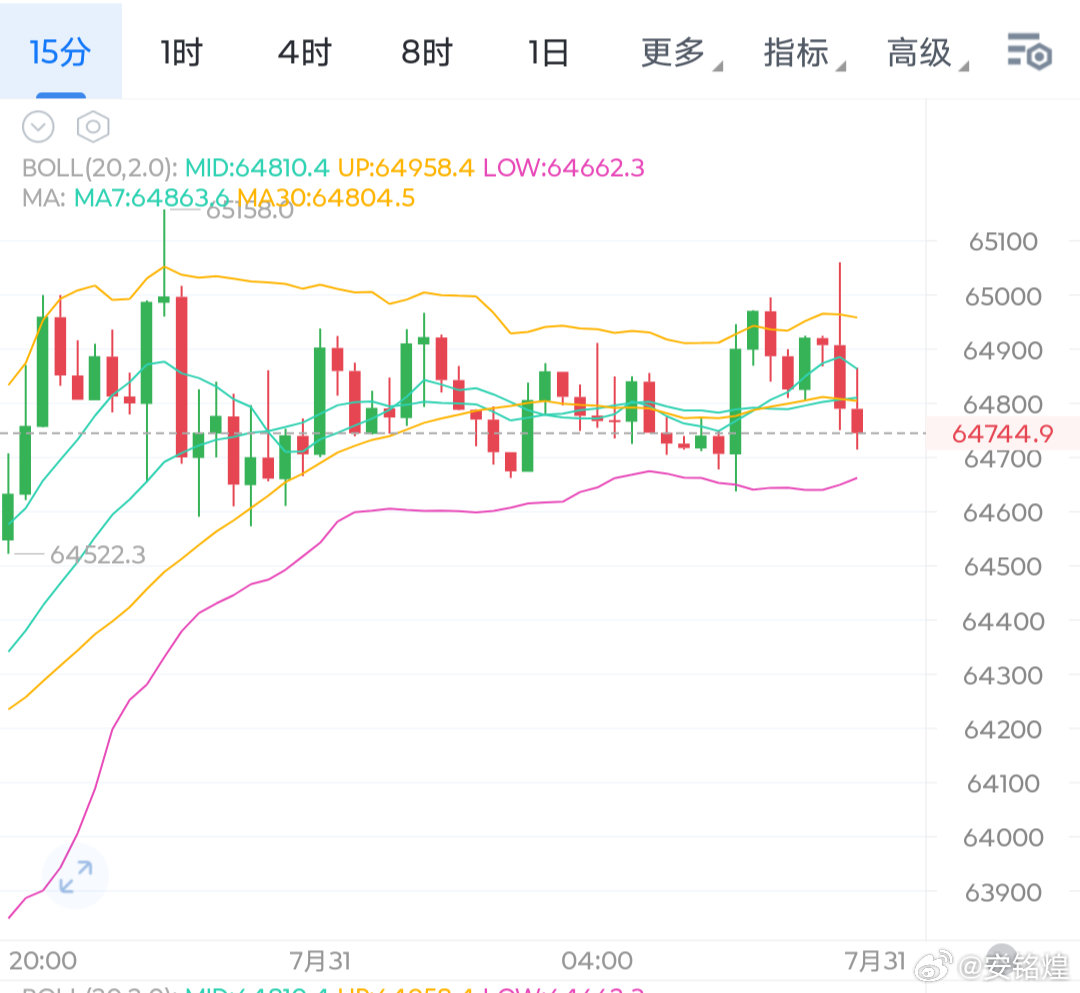The height and width of the screenshot is (993, 1080).
Task: Click the 64500 price axis label
Action: [1002, 567]
